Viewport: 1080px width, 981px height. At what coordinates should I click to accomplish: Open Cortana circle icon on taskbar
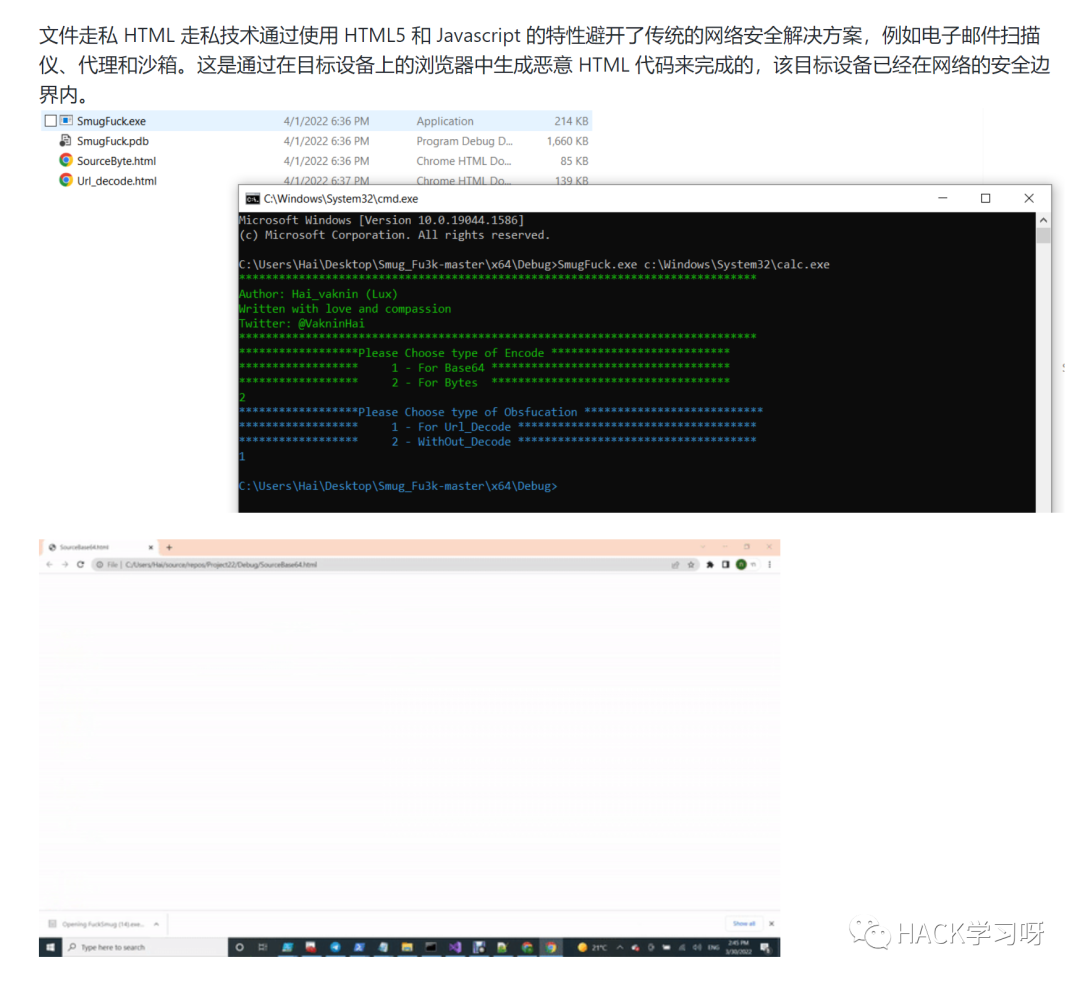point(240,948)
